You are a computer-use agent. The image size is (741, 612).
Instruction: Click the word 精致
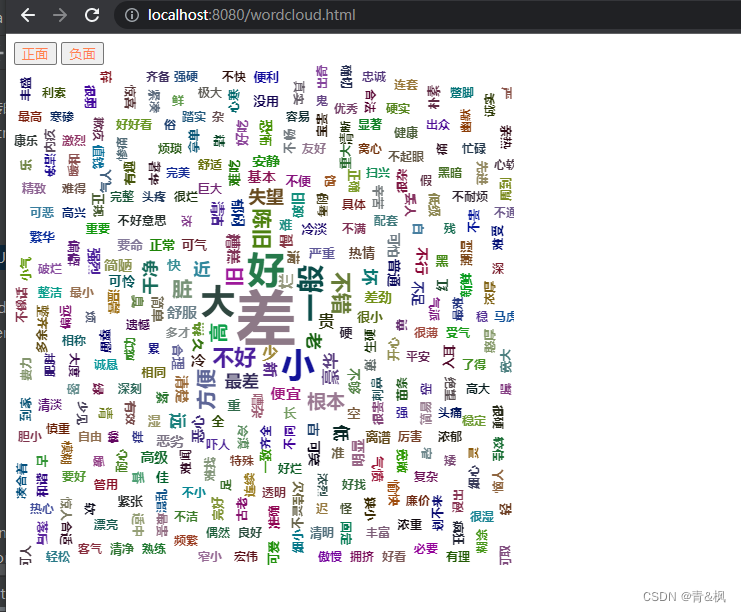34,188
